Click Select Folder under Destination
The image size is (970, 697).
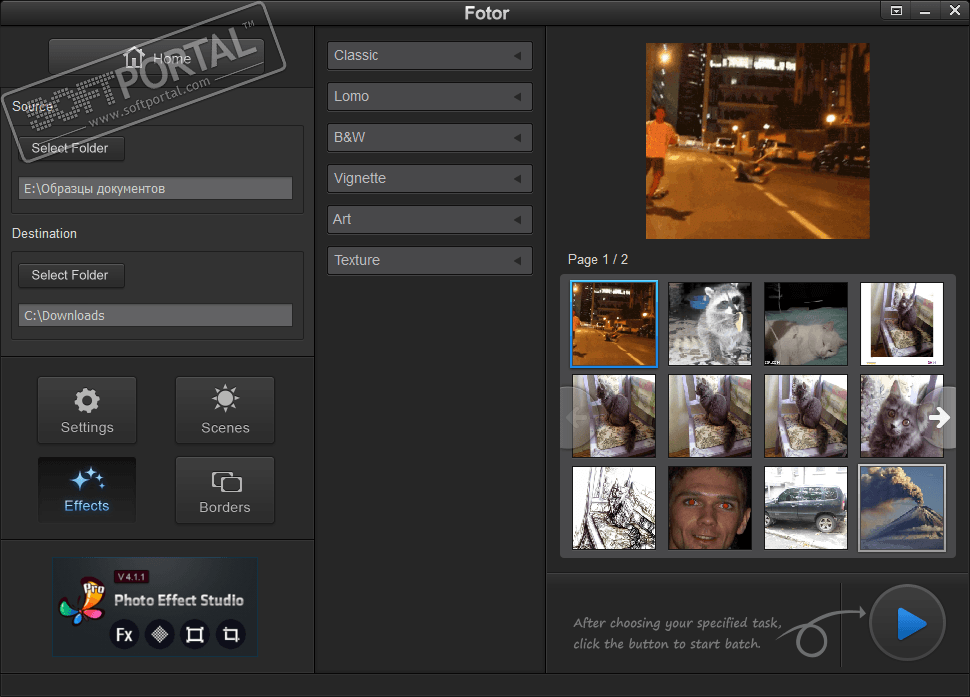pyautogui.click(x=70, y=275)
